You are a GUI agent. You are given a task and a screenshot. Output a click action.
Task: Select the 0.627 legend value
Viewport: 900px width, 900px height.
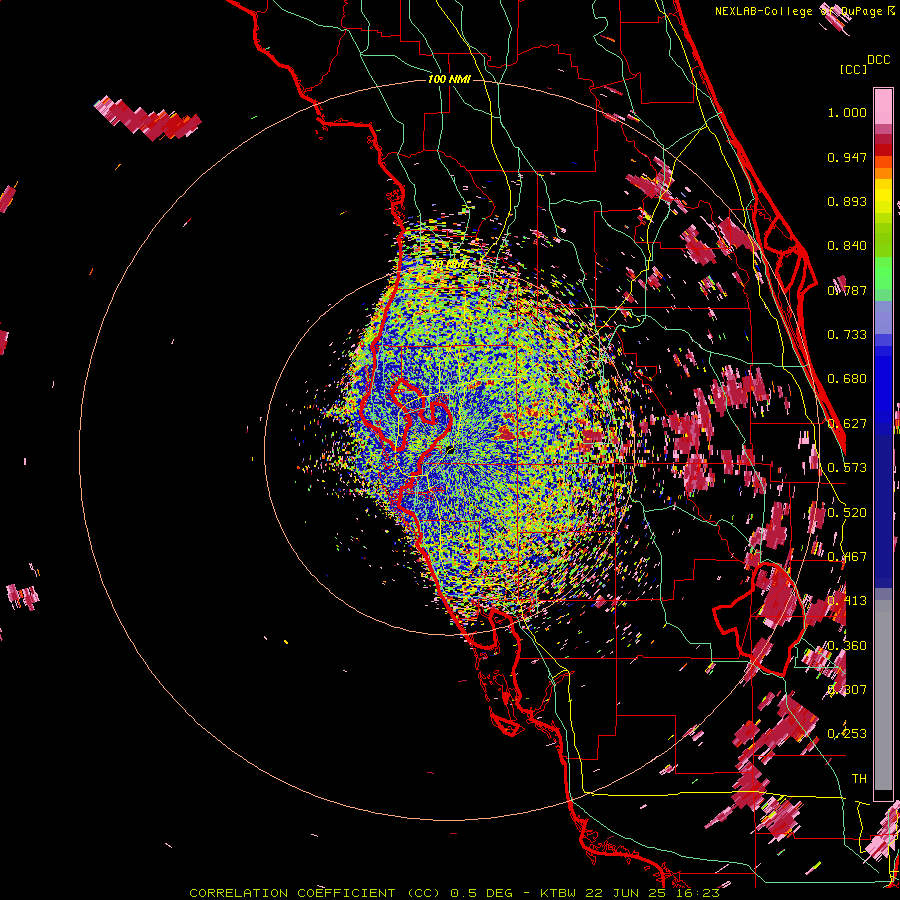(847, 424)
